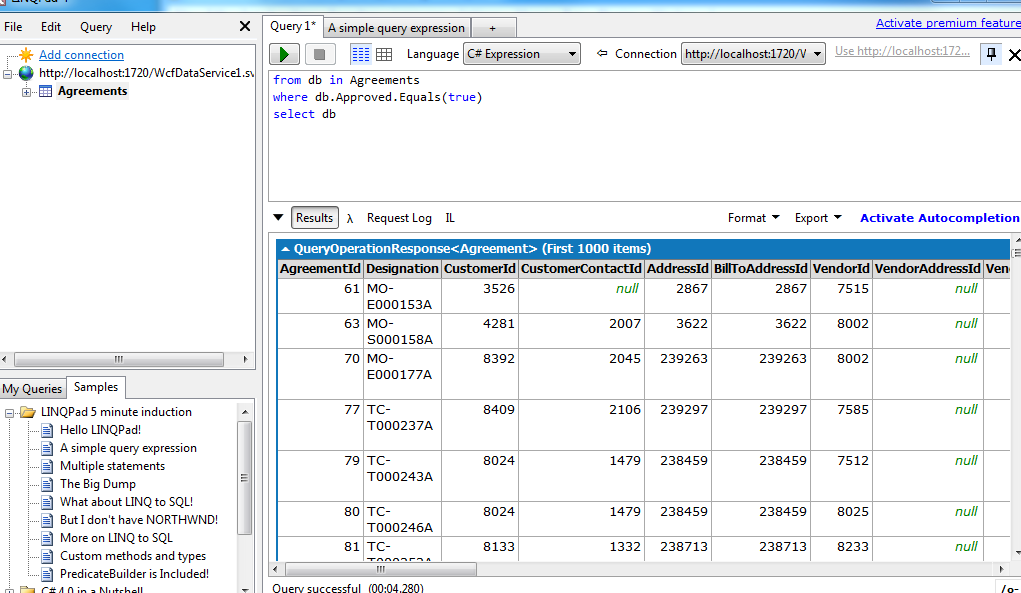Open the Language C# Expression dropdown
The image size is (1021, 593).
pos(522,54)
